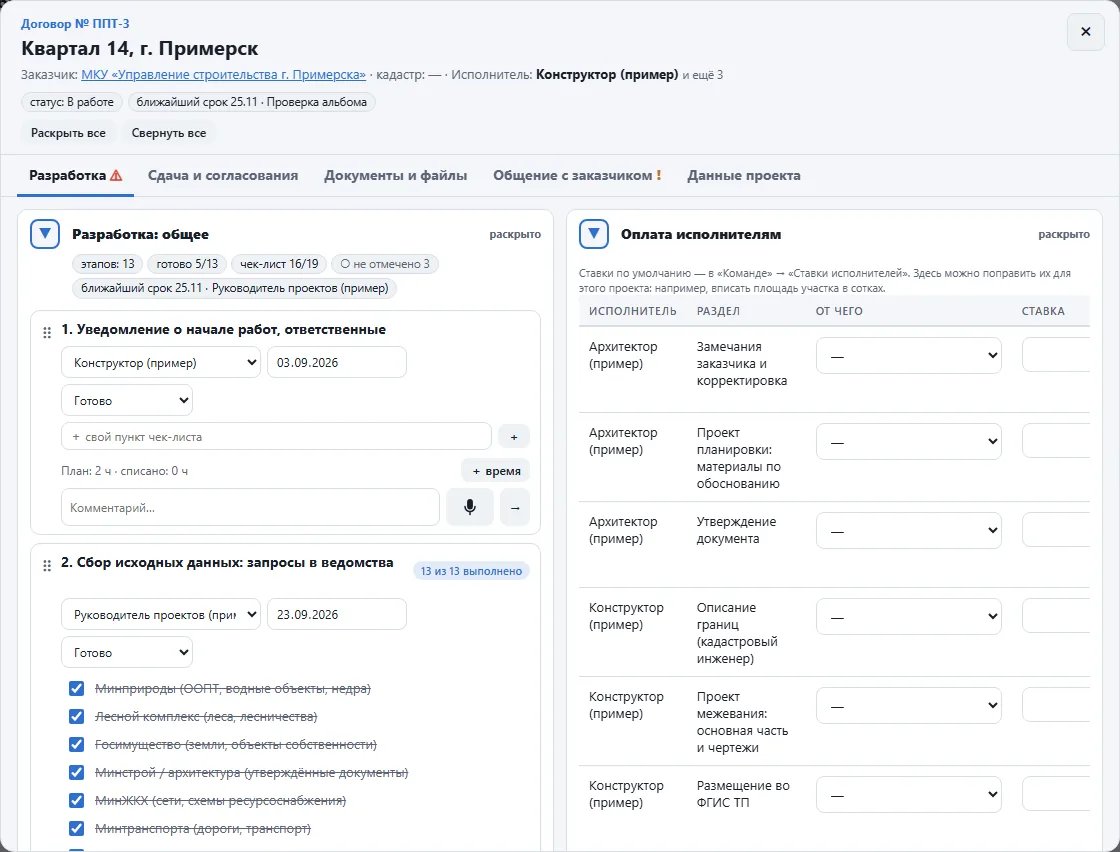Open «От чего» dropdown for «Описание границ»
The width and height of the screenshot is (1120, 852).
coord(909,616)
